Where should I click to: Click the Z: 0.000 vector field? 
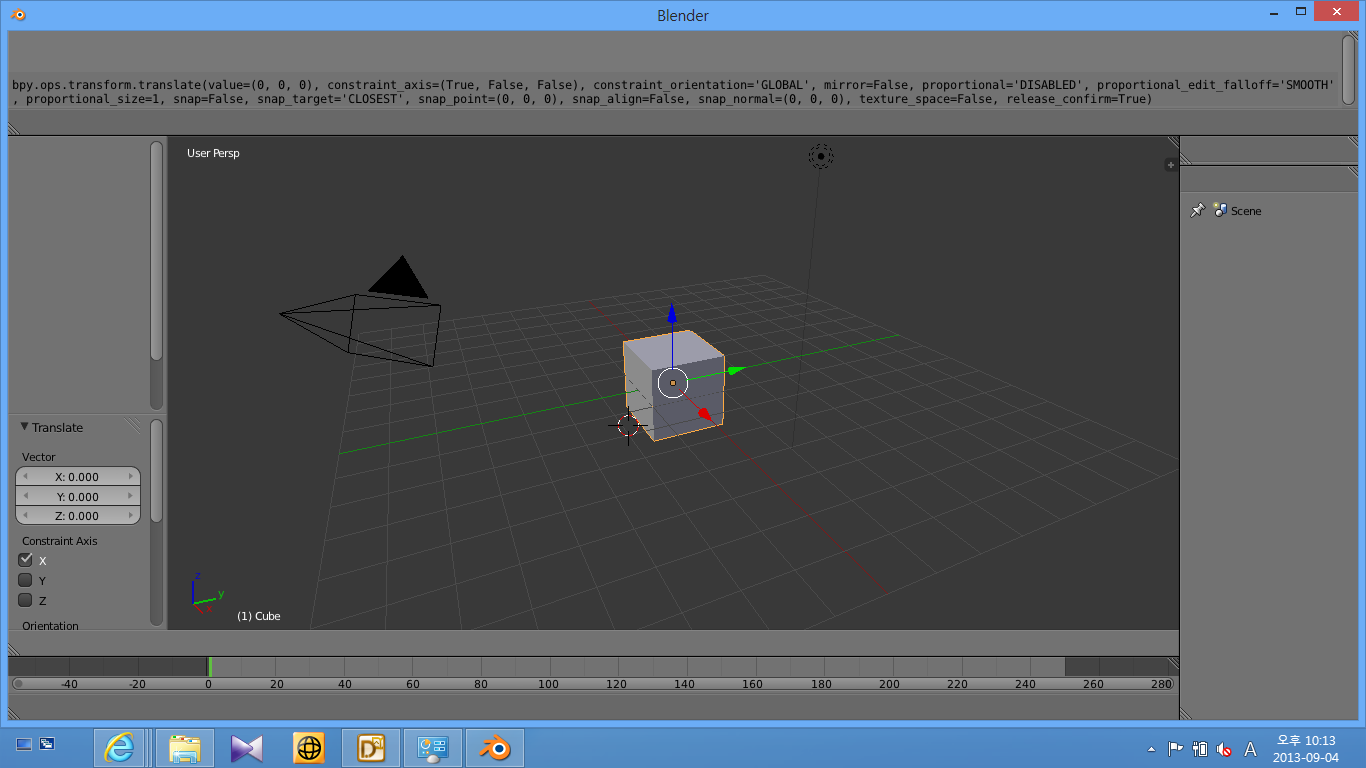tap(78, 516)
